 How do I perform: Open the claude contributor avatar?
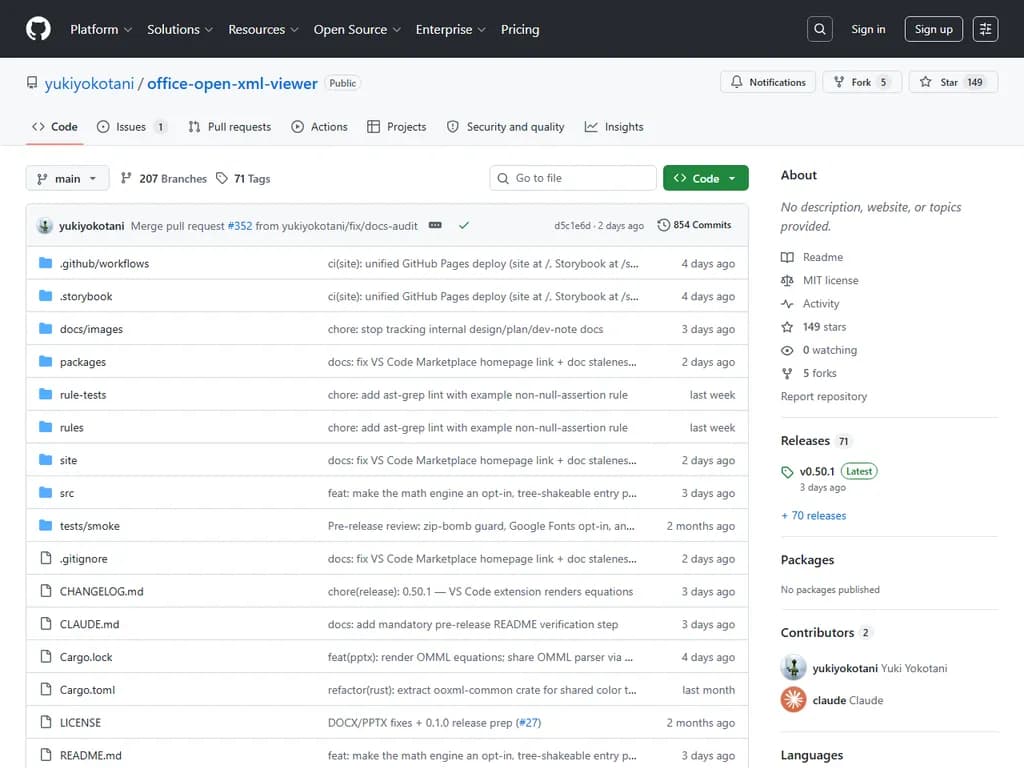pos(793,700)
